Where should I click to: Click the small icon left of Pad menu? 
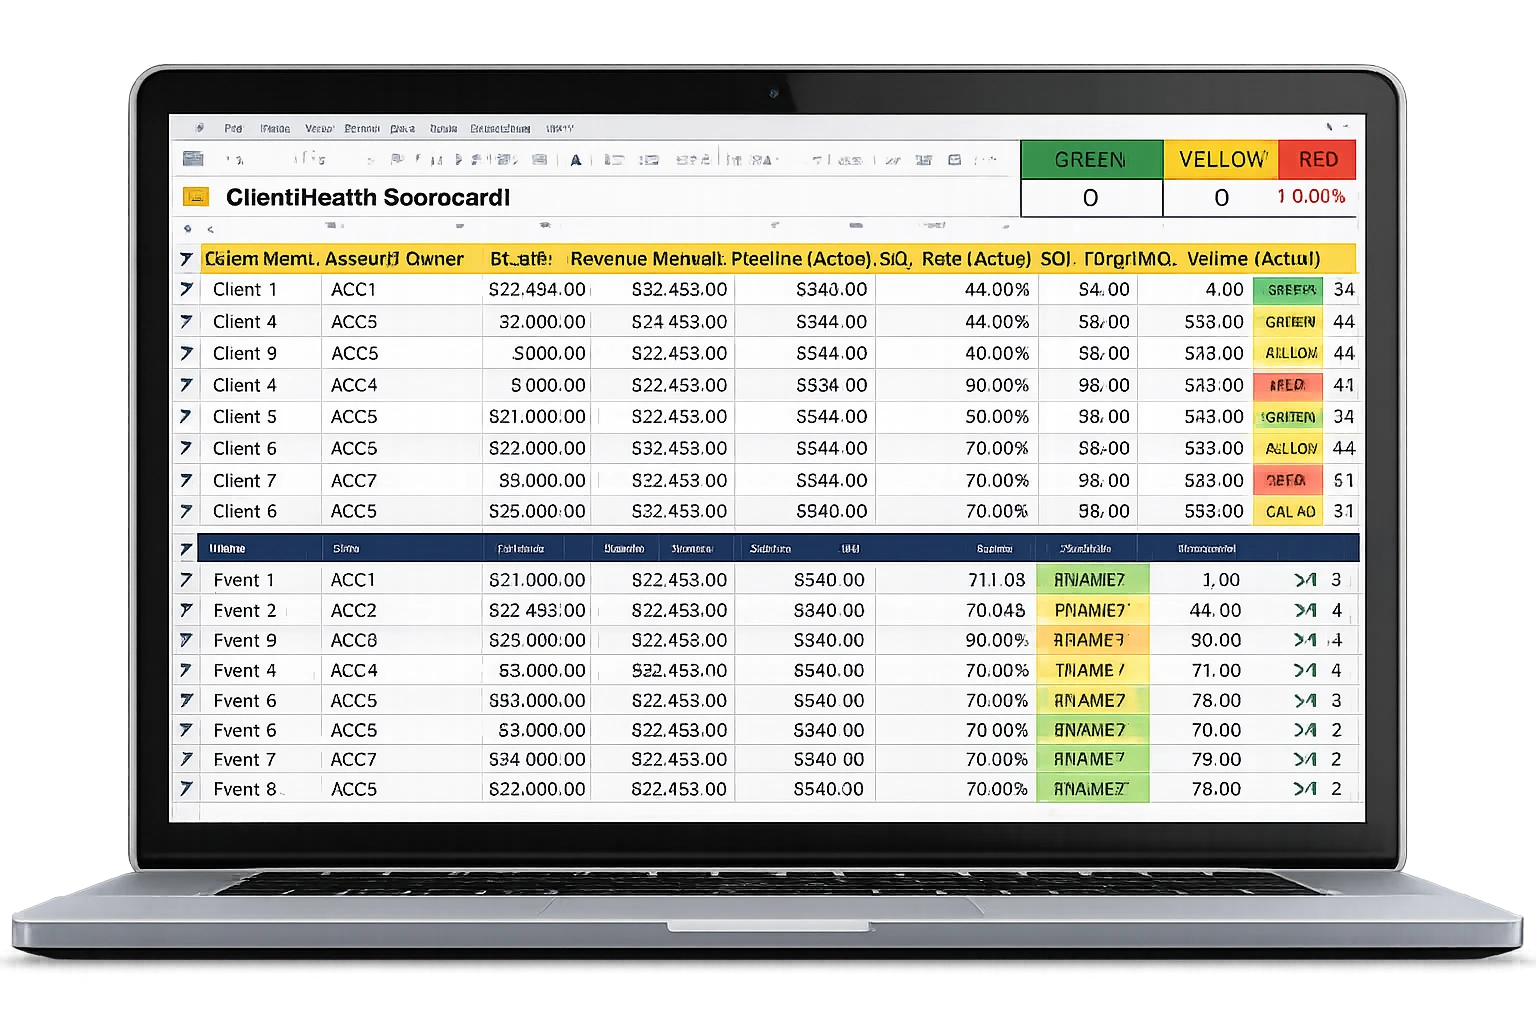[x=200, y=128]
